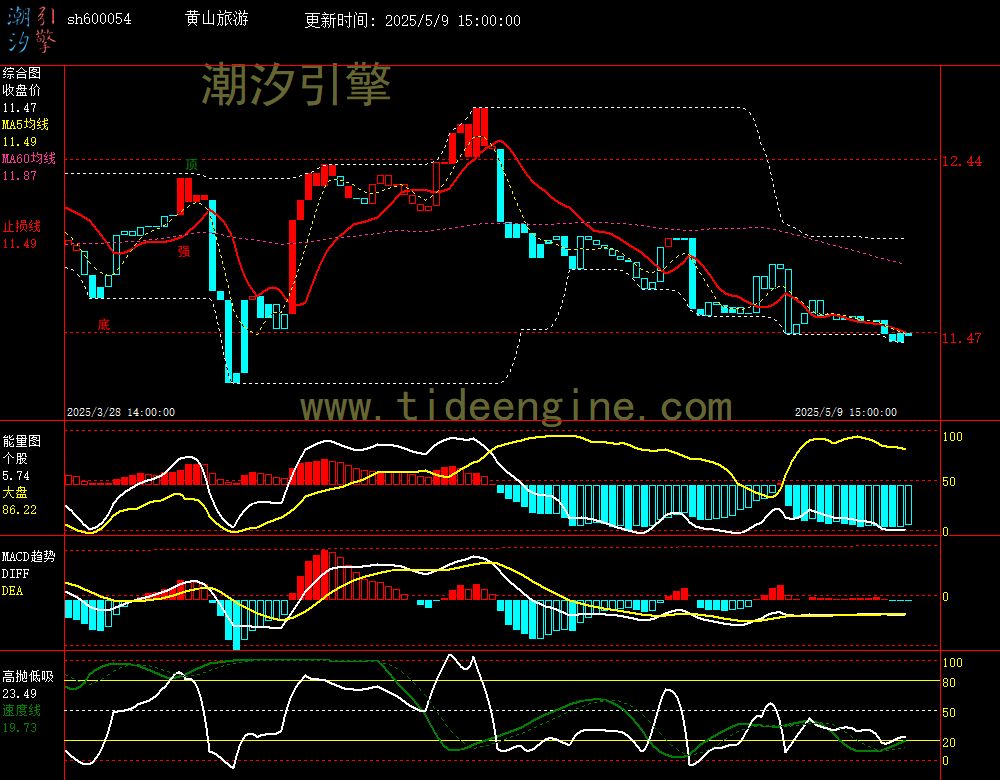The height and width of the screenshot is (780, 1000).
Task: Click the end date 2025/5/9 15:00:00 below the chart
Action: (846, 412)
